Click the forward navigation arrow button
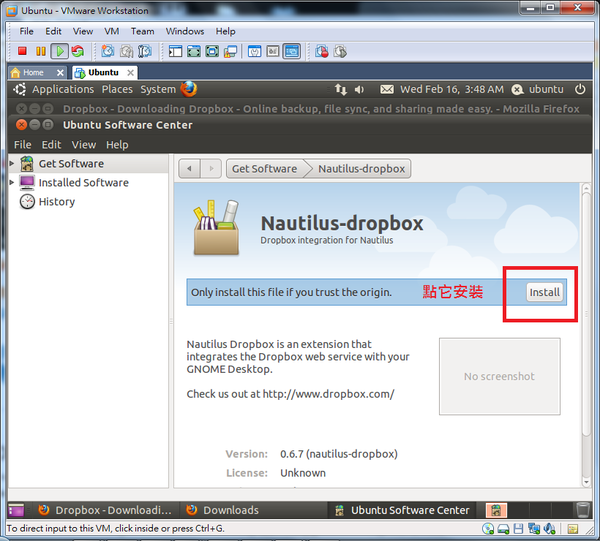The width and height of the screenshot is (600, 541). point(211,168)
